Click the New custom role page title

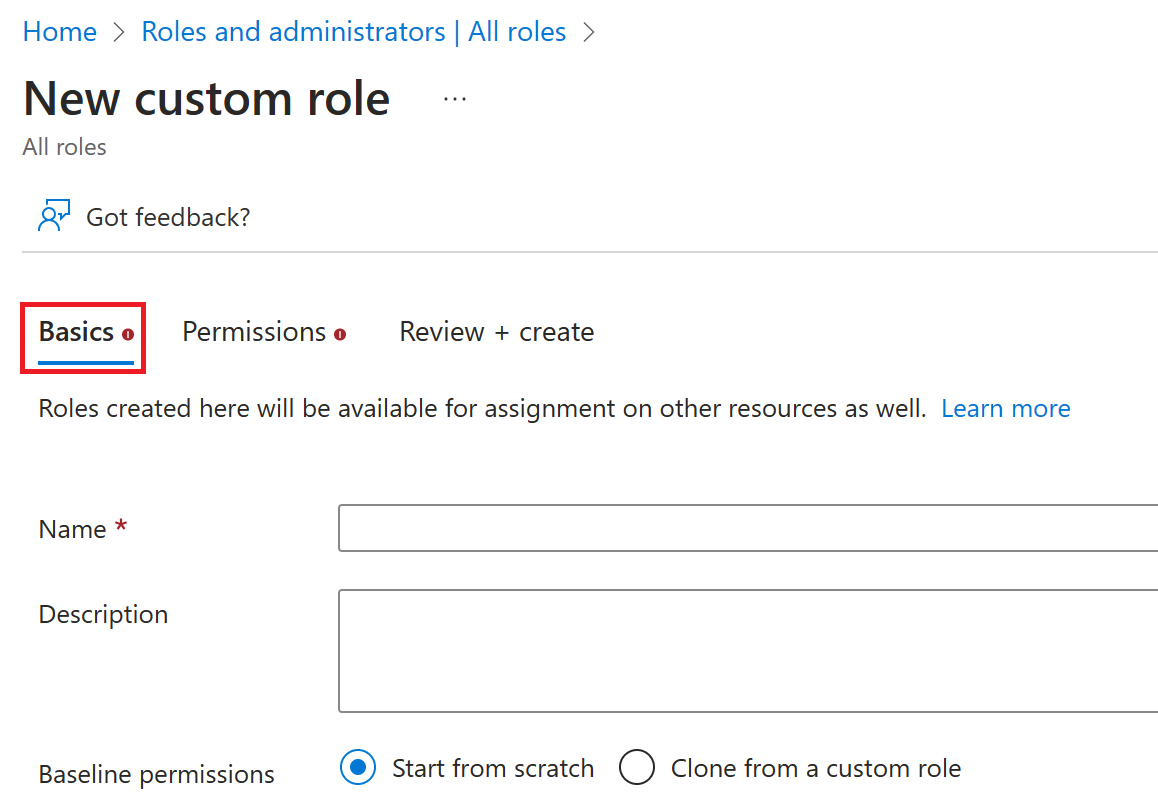click(206, 98)
